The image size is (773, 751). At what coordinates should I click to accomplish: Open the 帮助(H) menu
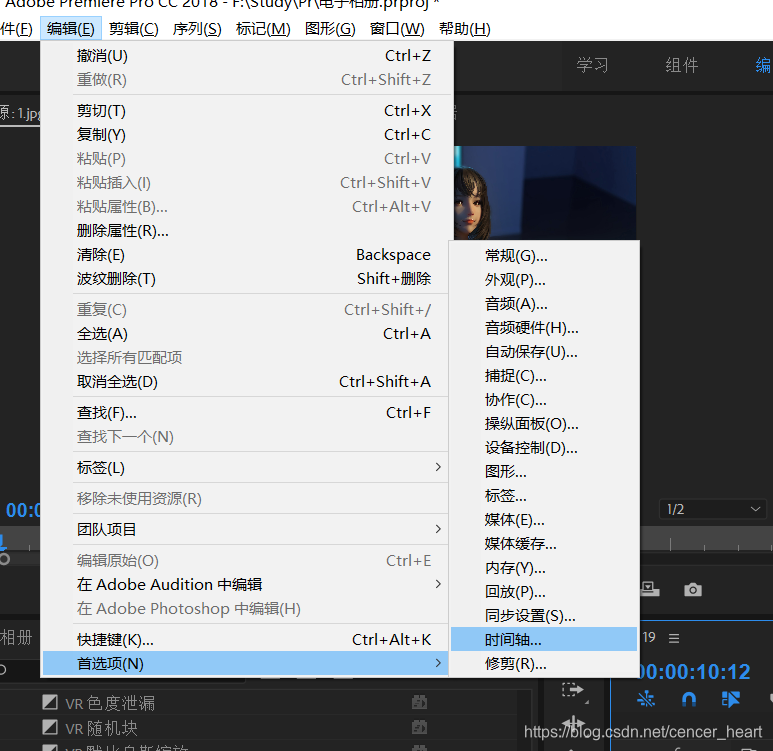coord(464,29)
